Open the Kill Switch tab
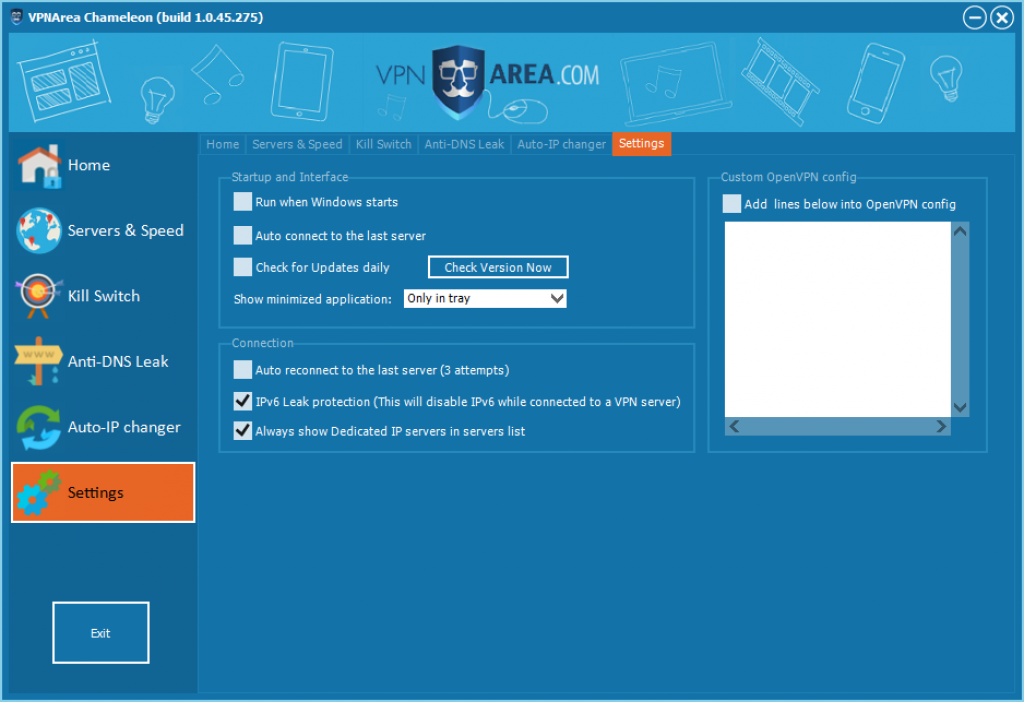The image size is (1024, 702). click(383, 144)
